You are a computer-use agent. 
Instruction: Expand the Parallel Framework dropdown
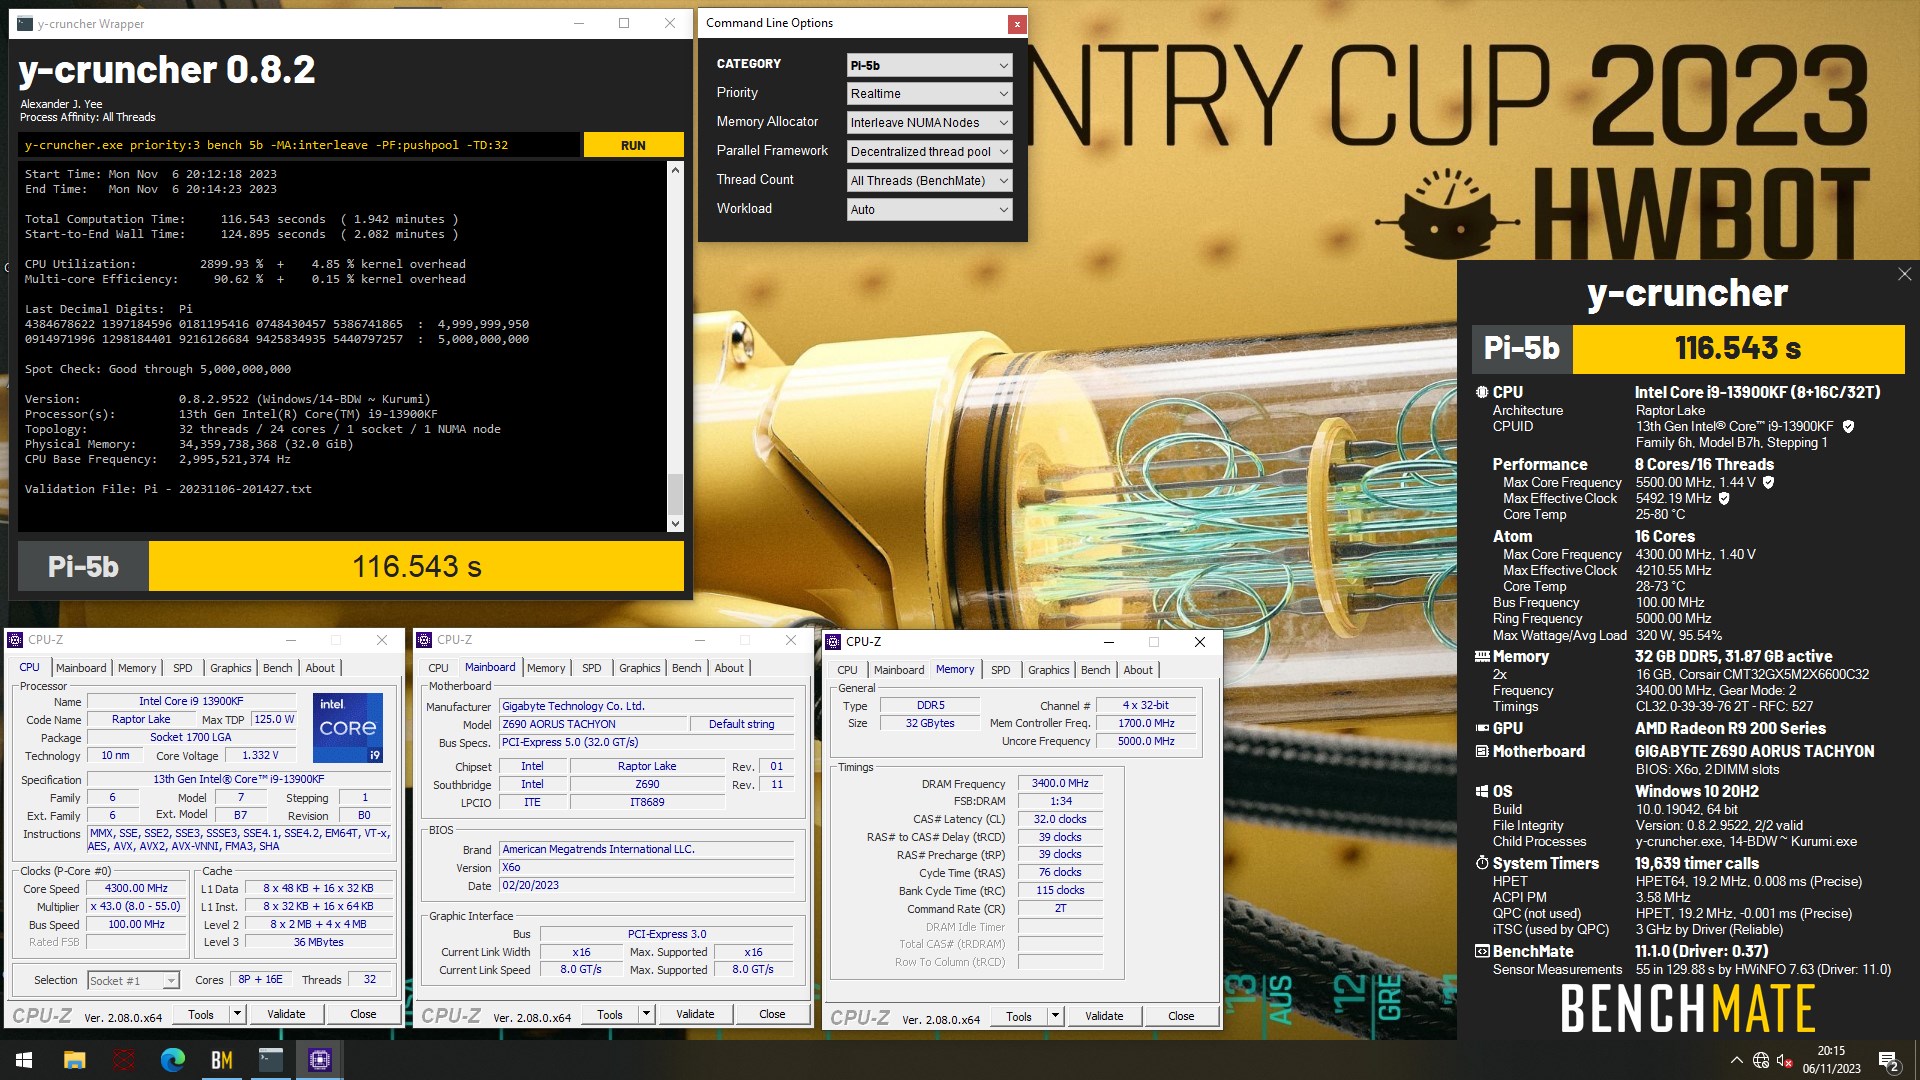[929, 151]
